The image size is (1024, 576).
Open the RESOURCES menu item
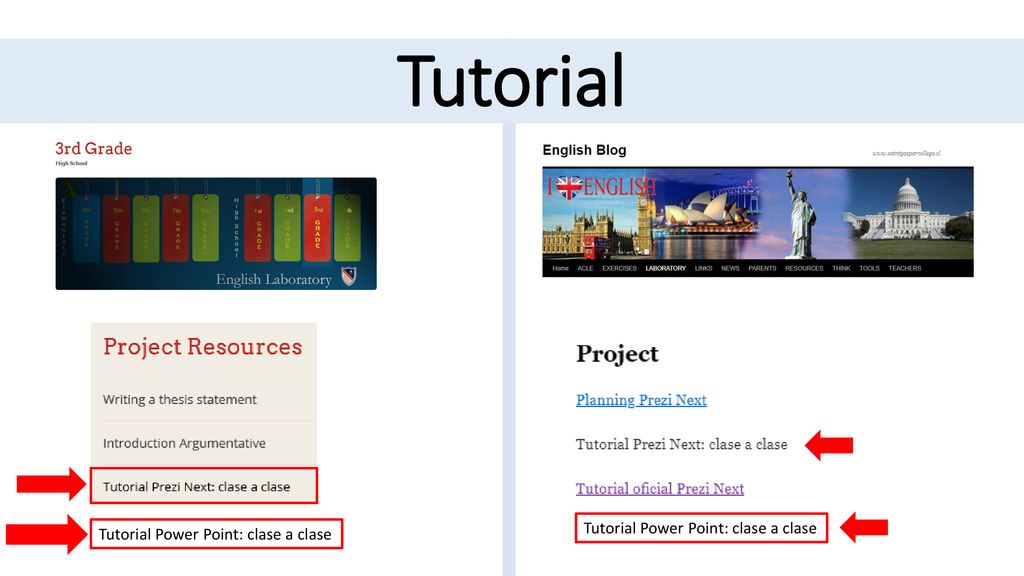click(804, 268)
